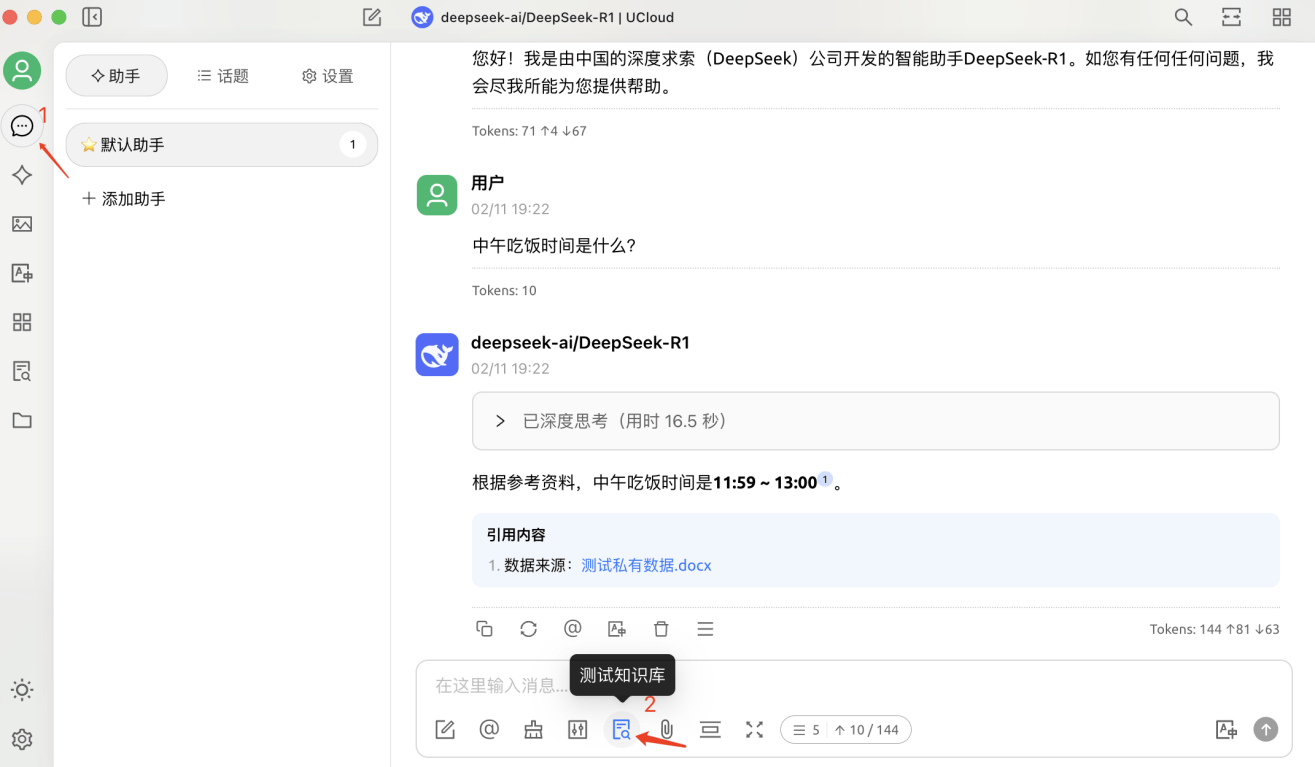Copy the assistant's response
This screenshot has height=767, width=1315.
pos(484,628)
